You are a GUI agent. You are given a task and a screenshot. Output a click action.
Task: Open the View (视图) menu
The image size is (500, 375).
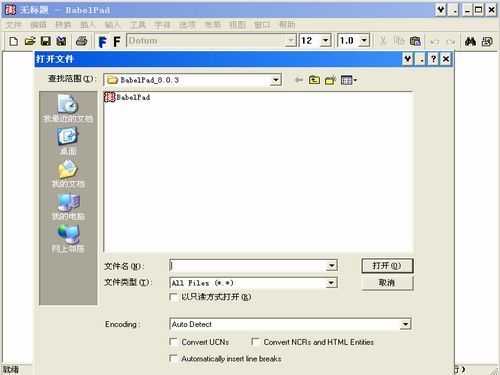(237, 25)
